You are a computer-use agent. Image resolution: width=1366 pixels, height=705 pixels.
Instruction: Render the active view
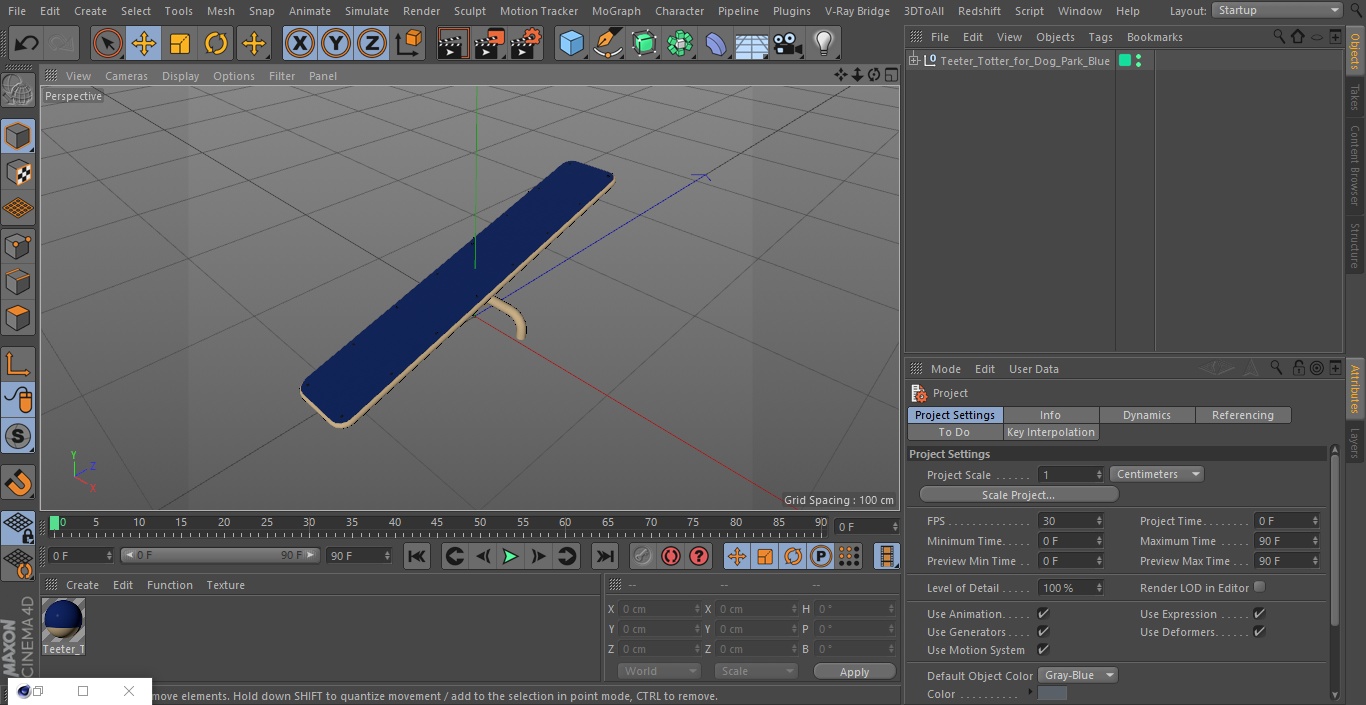point(453,43)
